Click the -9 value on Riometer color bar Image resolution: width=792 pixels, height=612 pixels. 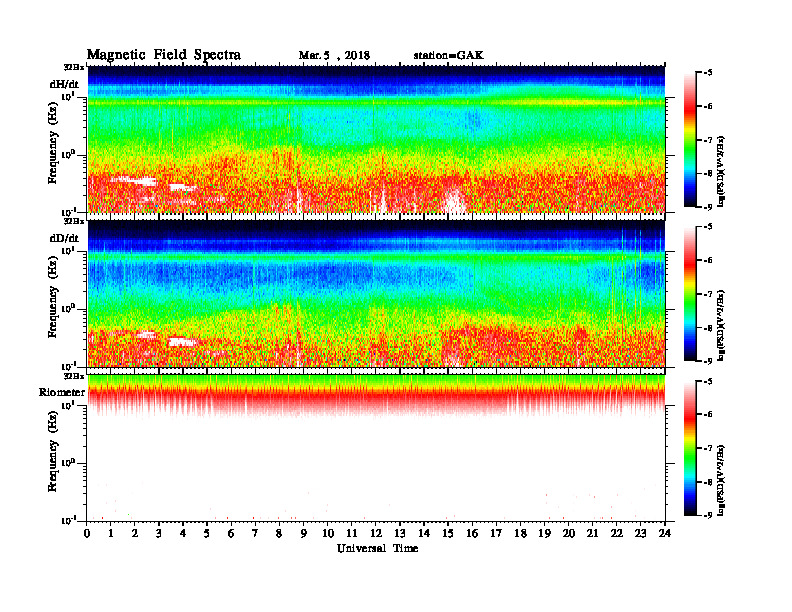click(708, 515)
